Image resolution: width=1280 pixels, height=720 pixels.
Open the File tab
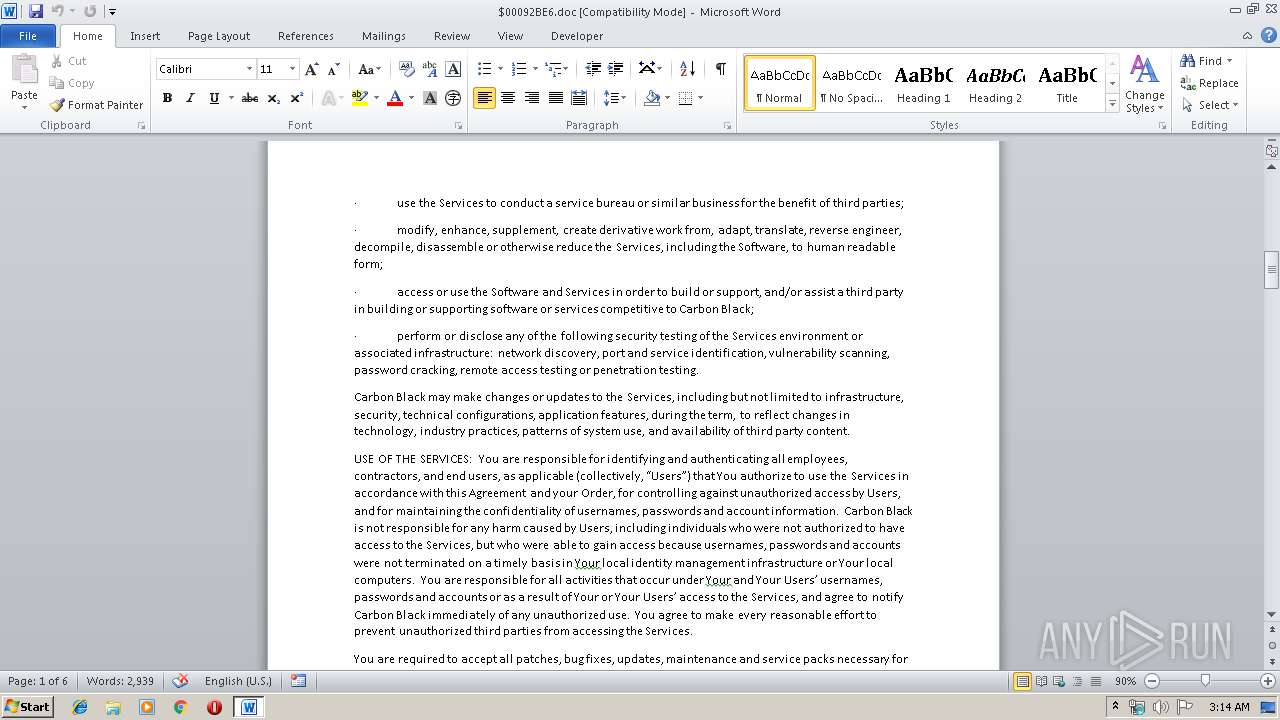28,36
